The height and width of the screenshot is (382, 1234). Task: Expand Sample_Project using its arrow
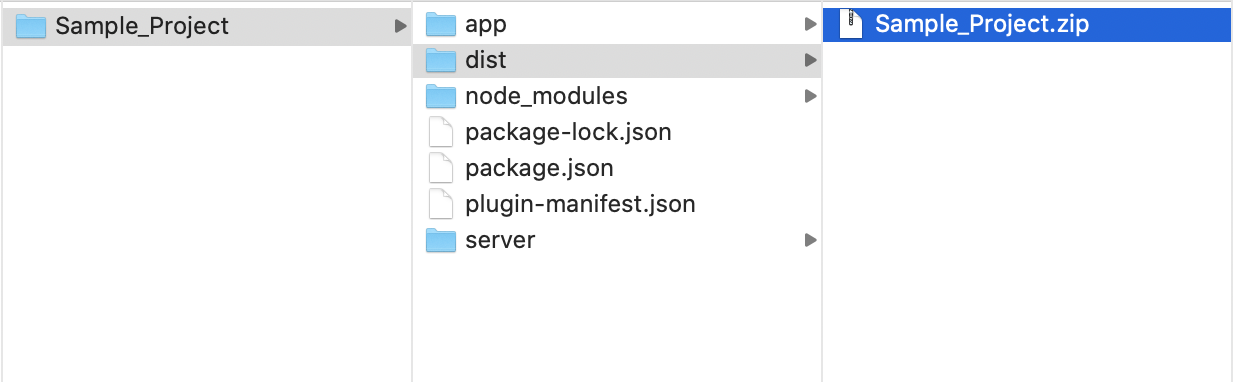pyautogui.click(x=400, y=25)
